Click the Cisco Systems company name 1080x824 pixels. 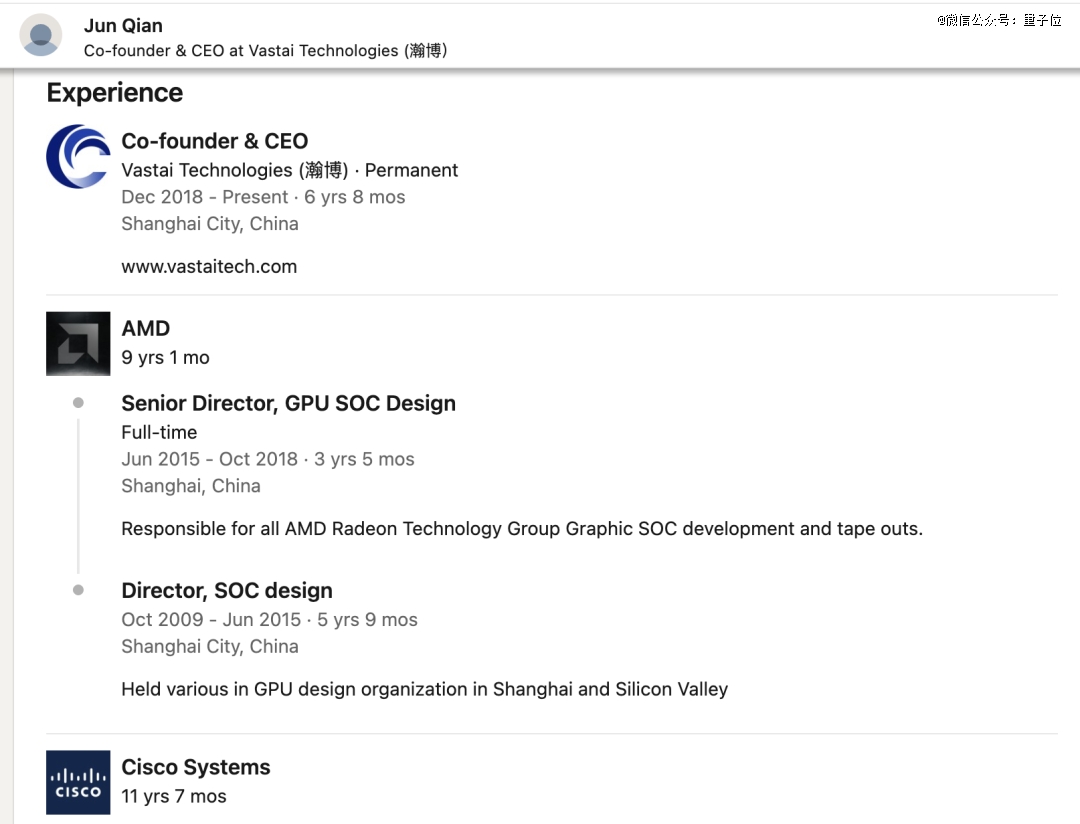(x=196, y=767)
